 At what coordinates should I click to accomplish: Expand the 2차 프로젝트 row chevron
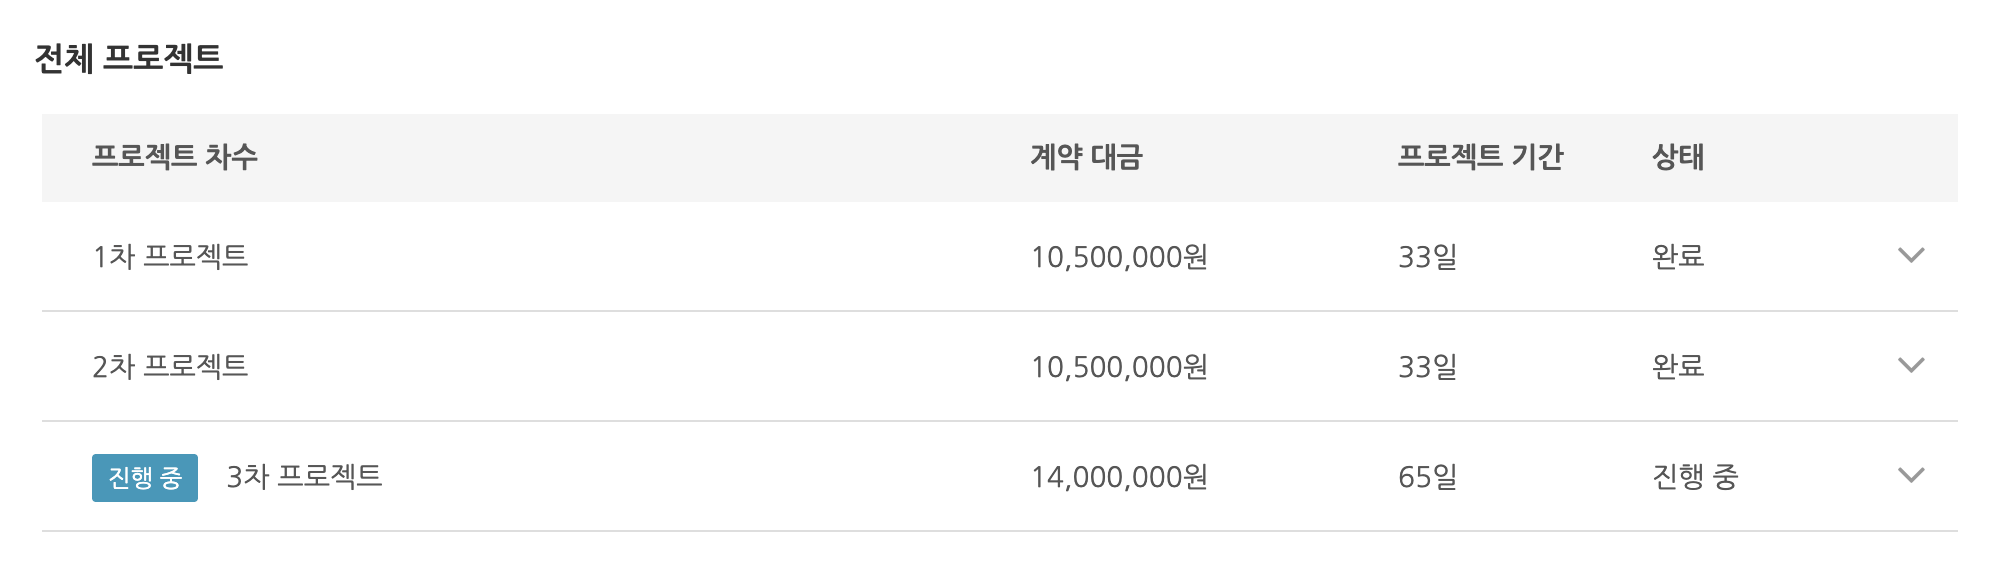(x=1910, y=366)
